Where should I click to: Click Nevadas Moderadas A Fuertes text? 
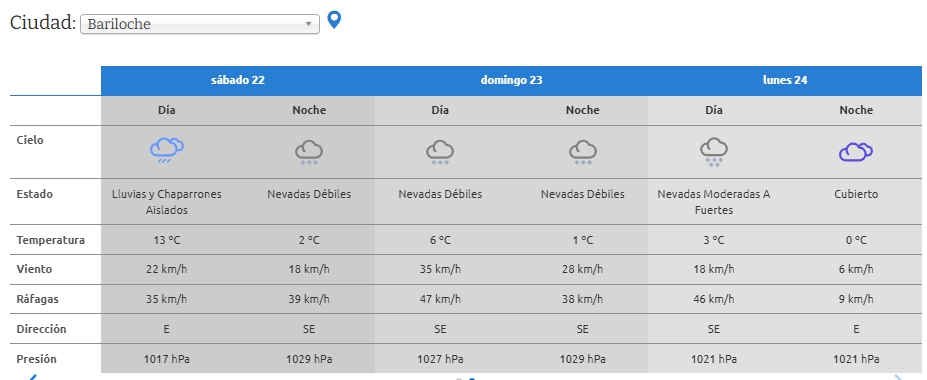click(714, 202)
